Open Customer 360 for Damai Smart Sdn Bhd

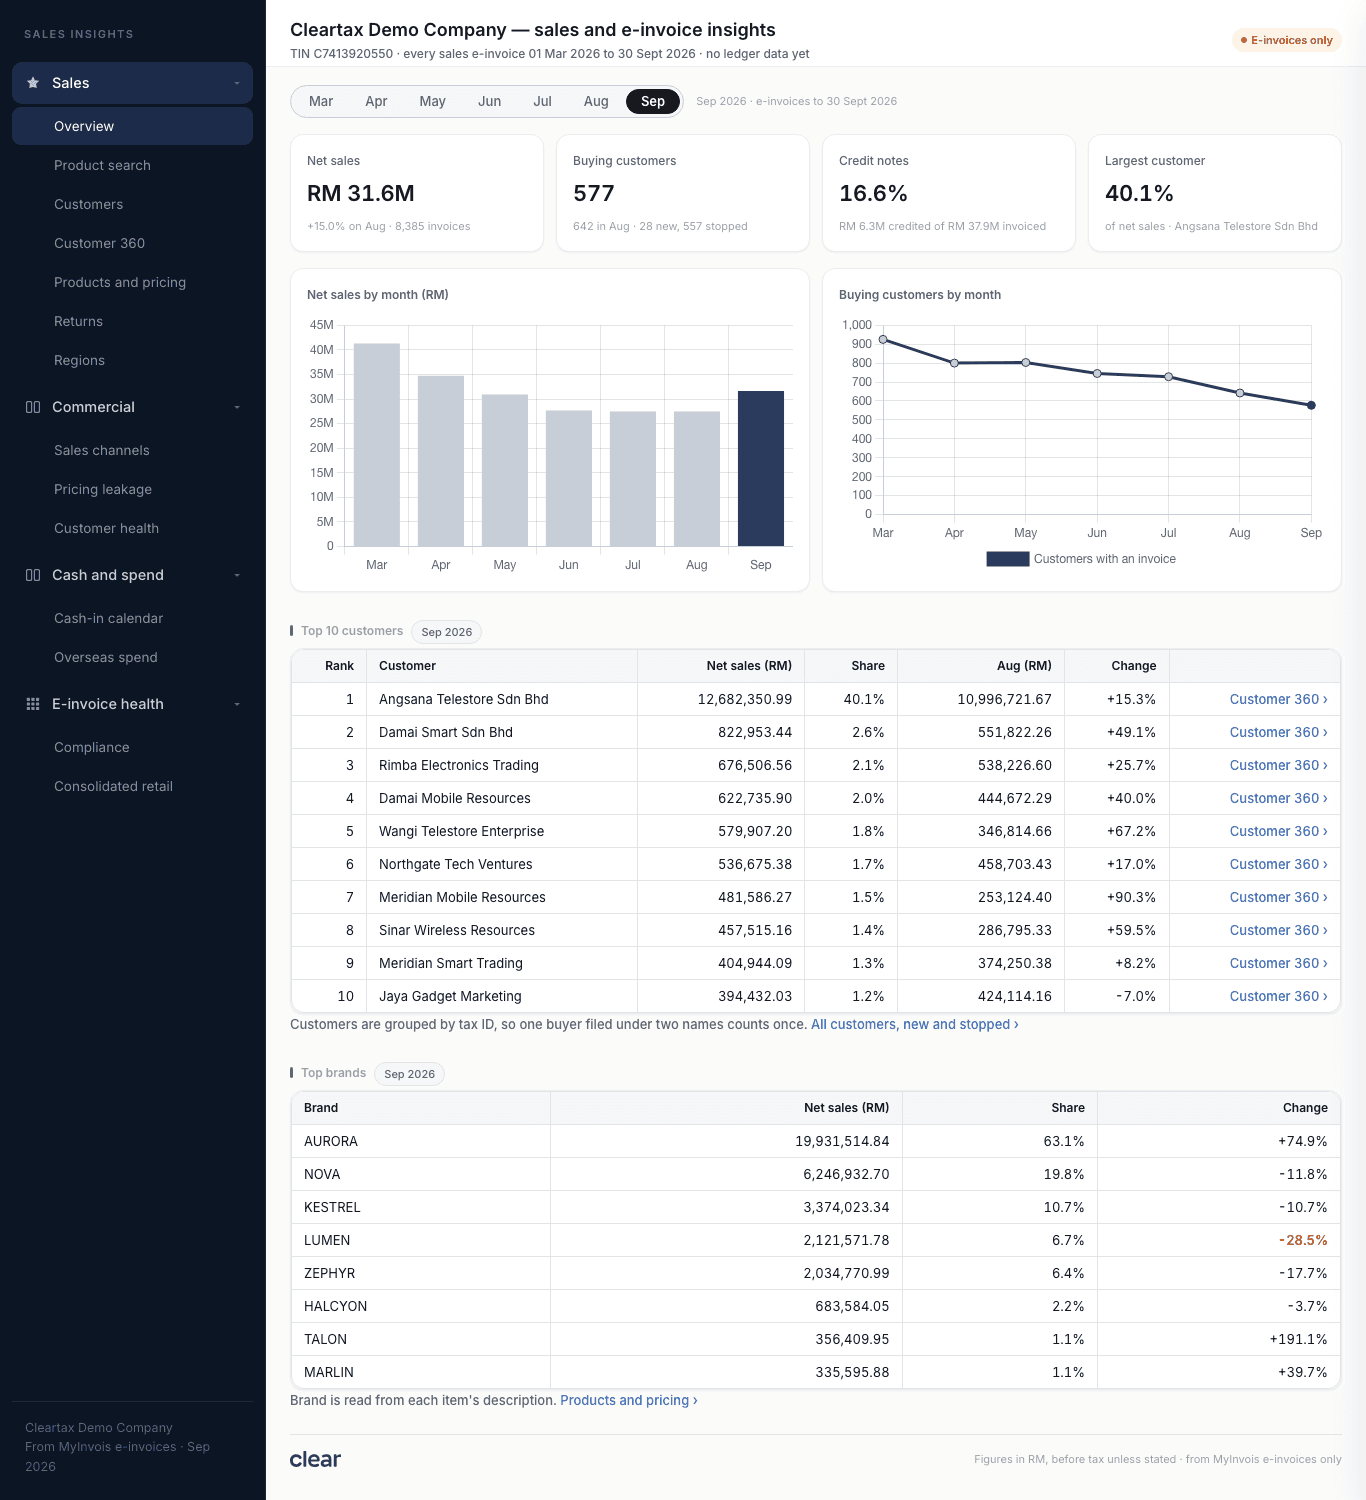(x=1278, y=732)
